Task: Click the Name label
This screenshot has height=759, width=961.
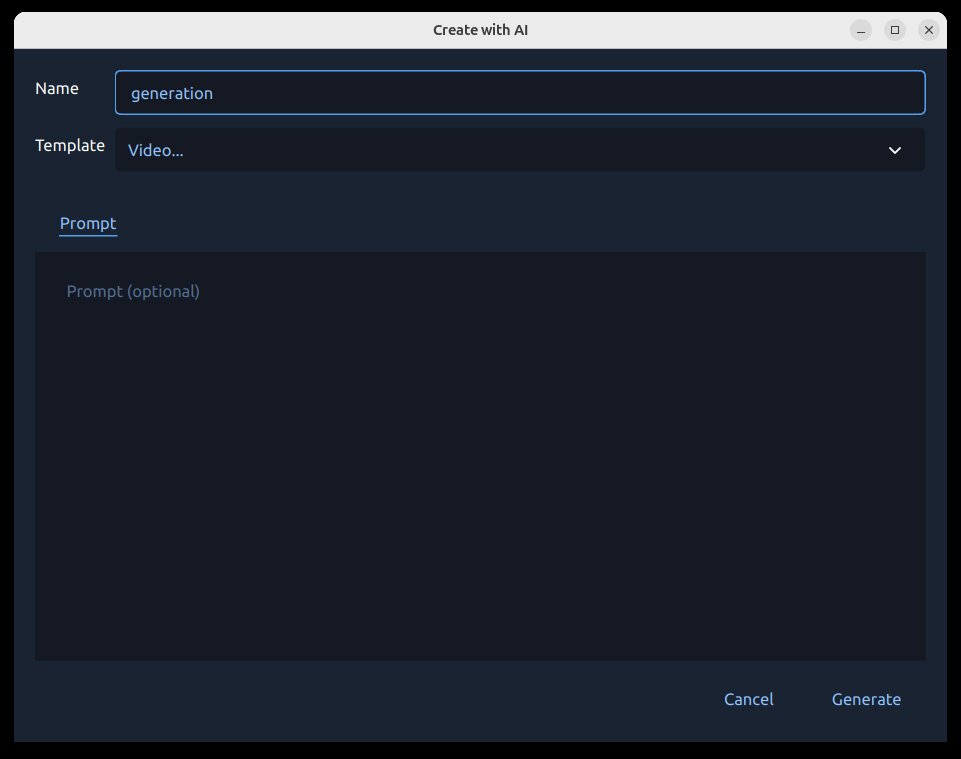Action: 57,88
